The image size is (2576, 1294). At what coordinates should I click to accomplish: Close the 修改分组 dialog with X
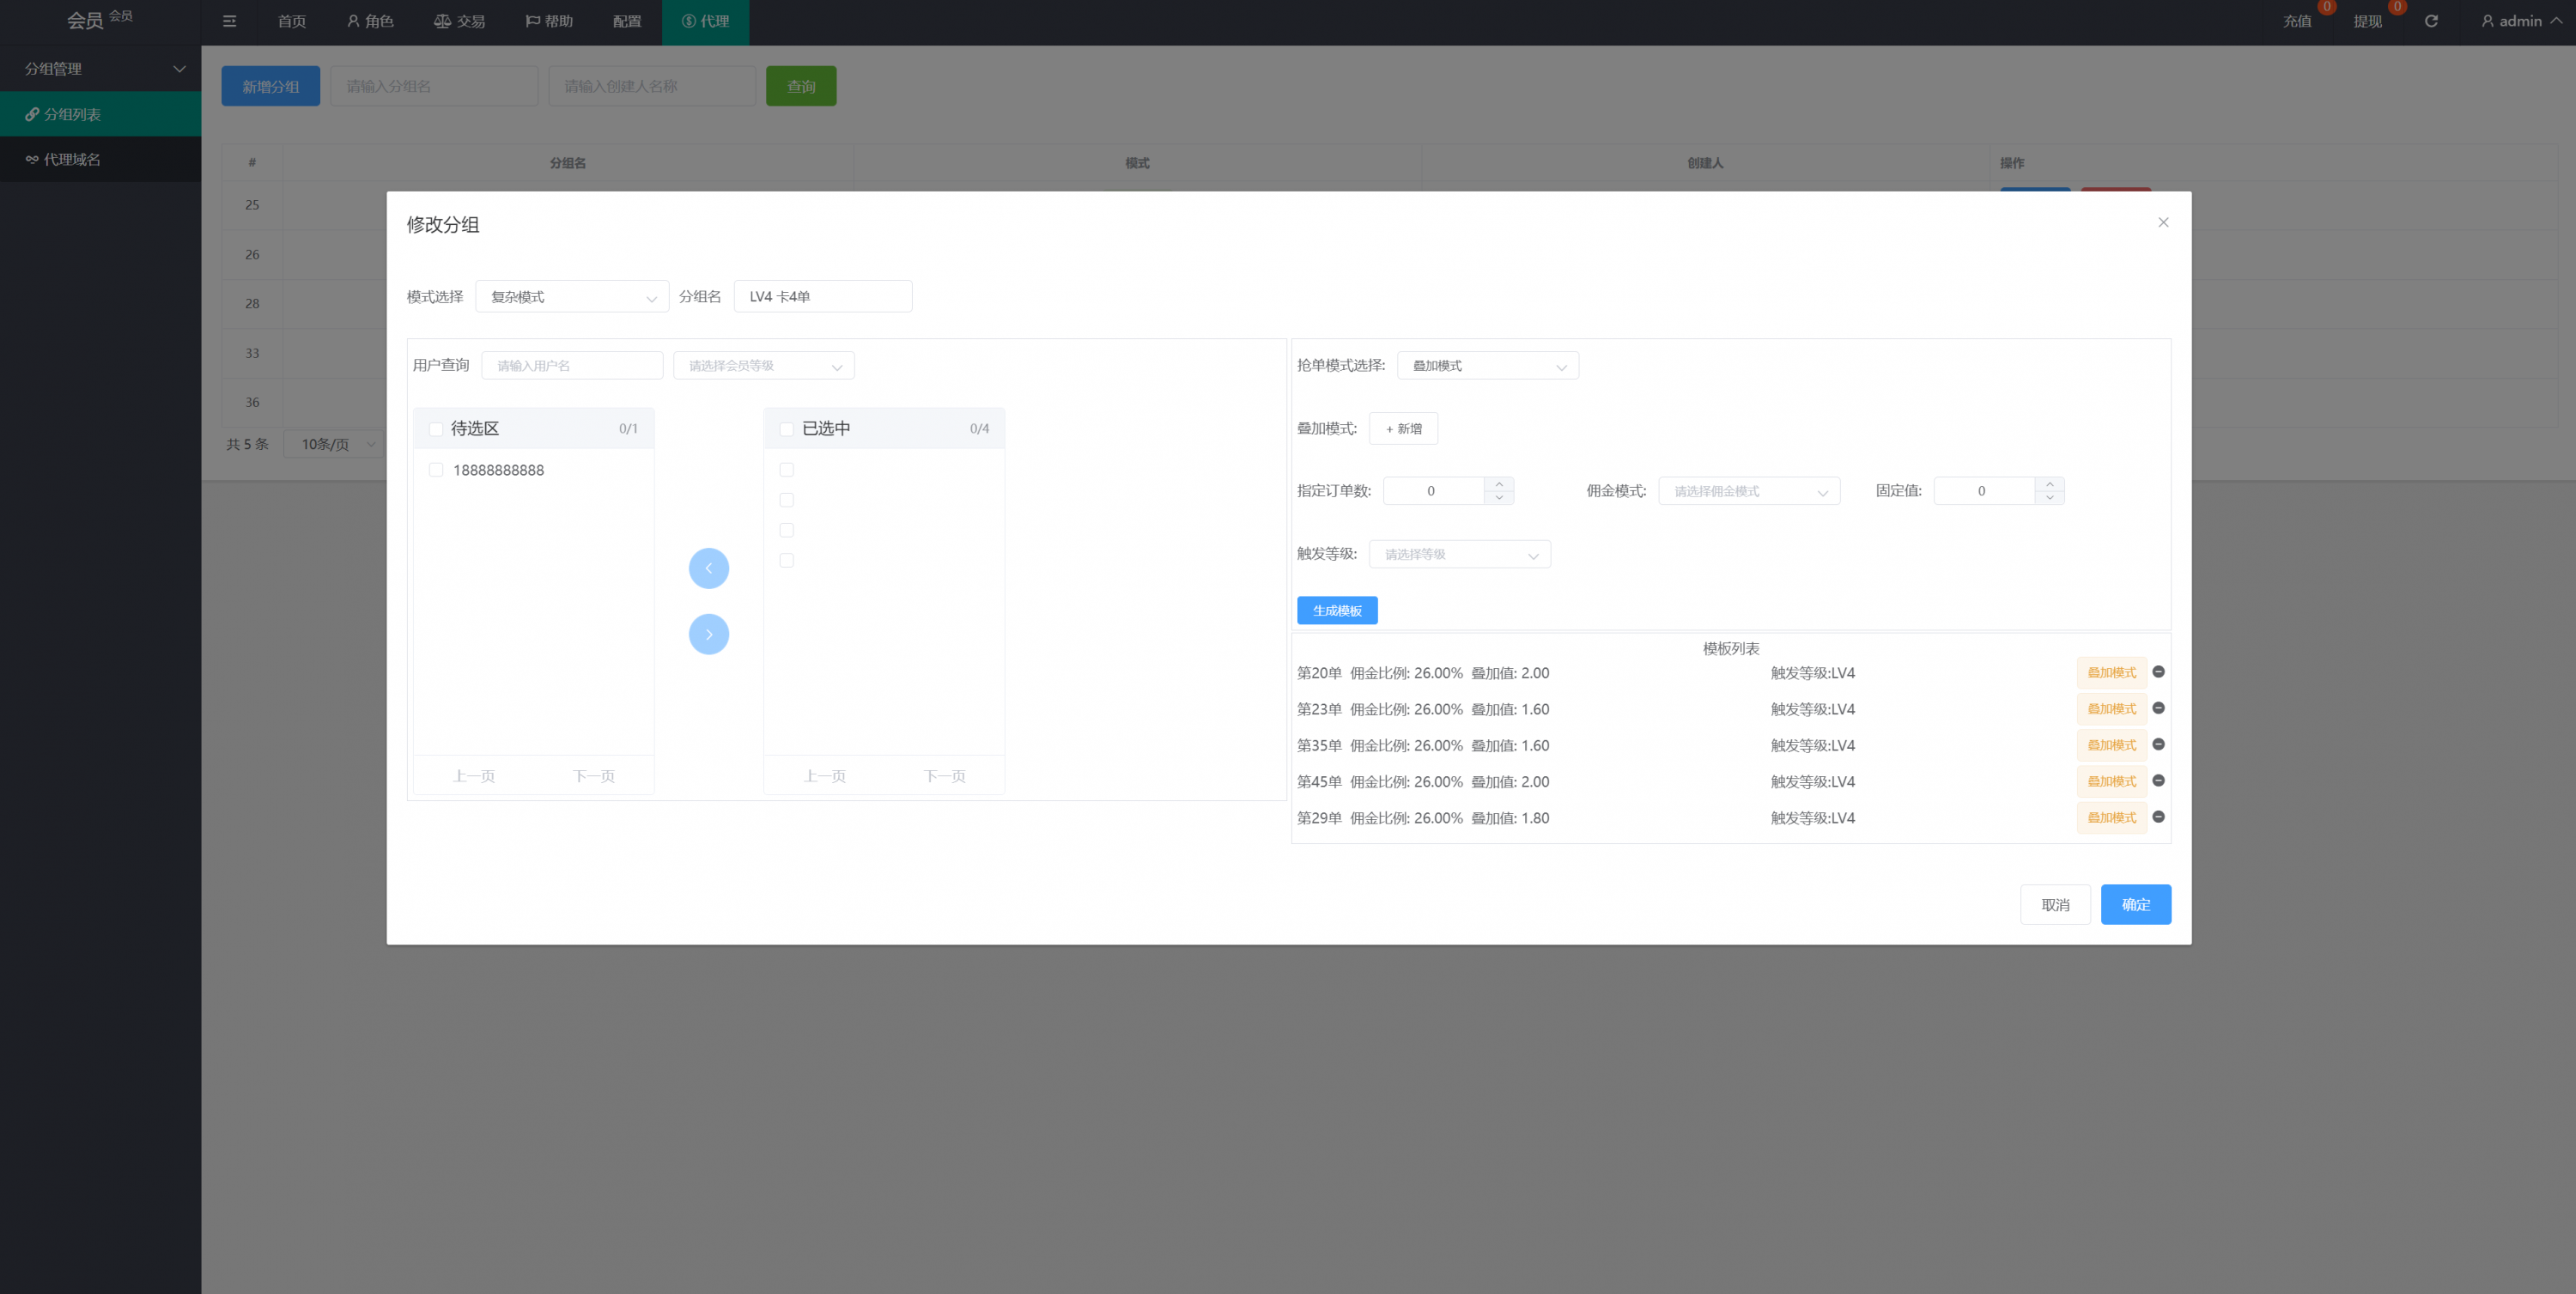[2163, 222]
